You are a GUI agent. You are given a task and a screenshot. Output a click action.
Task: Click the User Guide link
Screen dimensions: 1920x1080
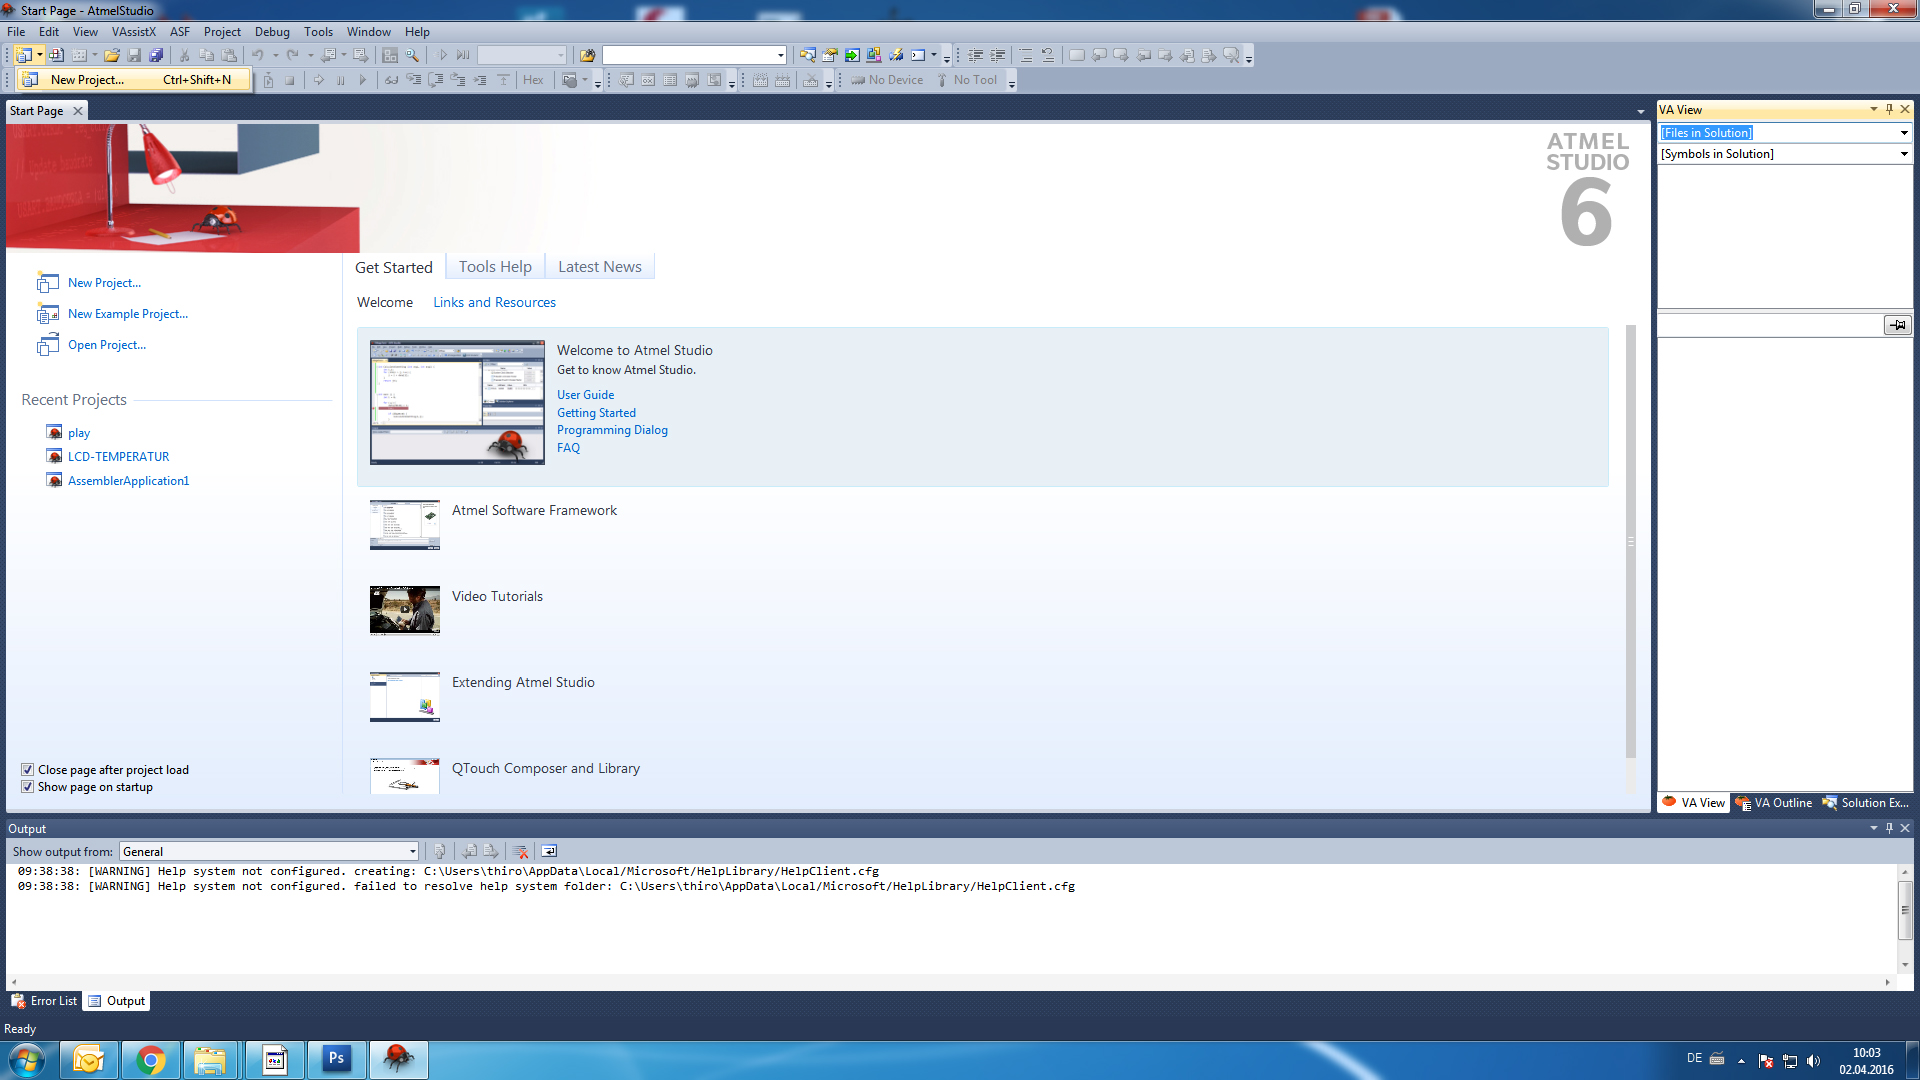585,395
